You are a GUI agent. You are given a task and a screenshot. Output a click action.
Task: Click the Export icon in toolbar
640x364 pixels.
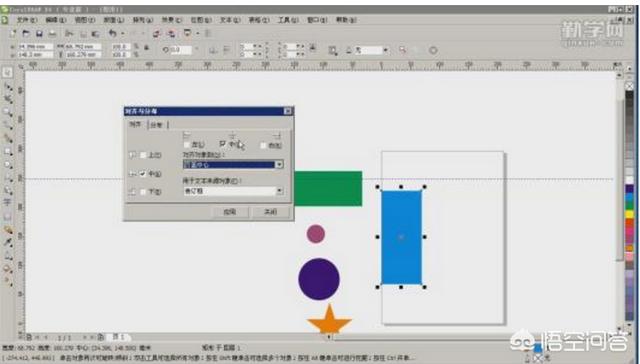[x=172, y=33]
